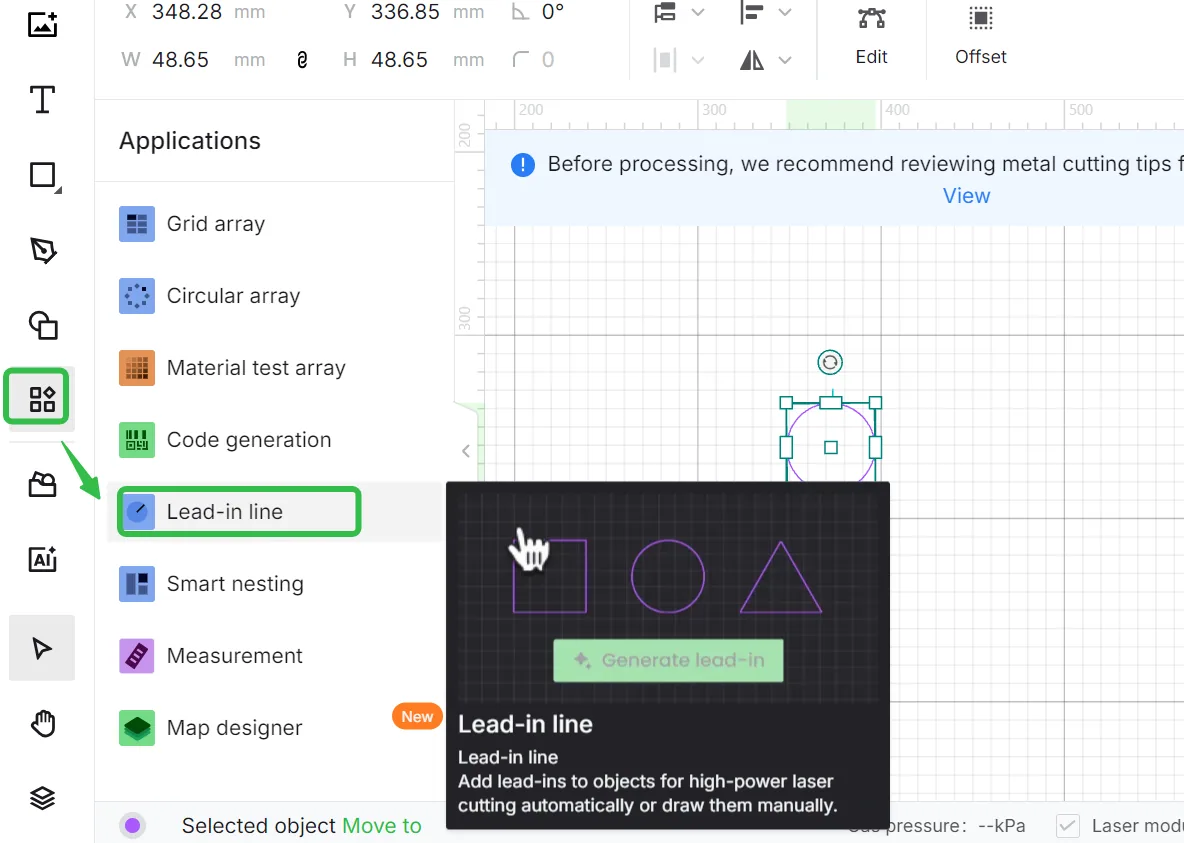Click the Map designer icon

tap(137, 728)
